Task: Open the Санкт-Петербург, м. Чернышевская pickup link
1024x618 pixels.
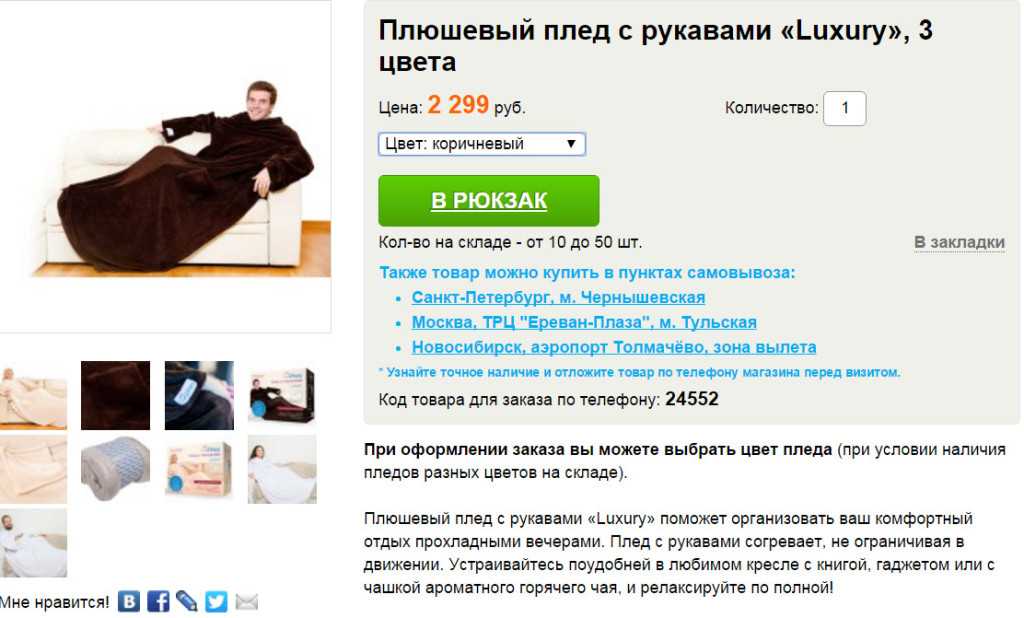Action: (x=558, y=297)
